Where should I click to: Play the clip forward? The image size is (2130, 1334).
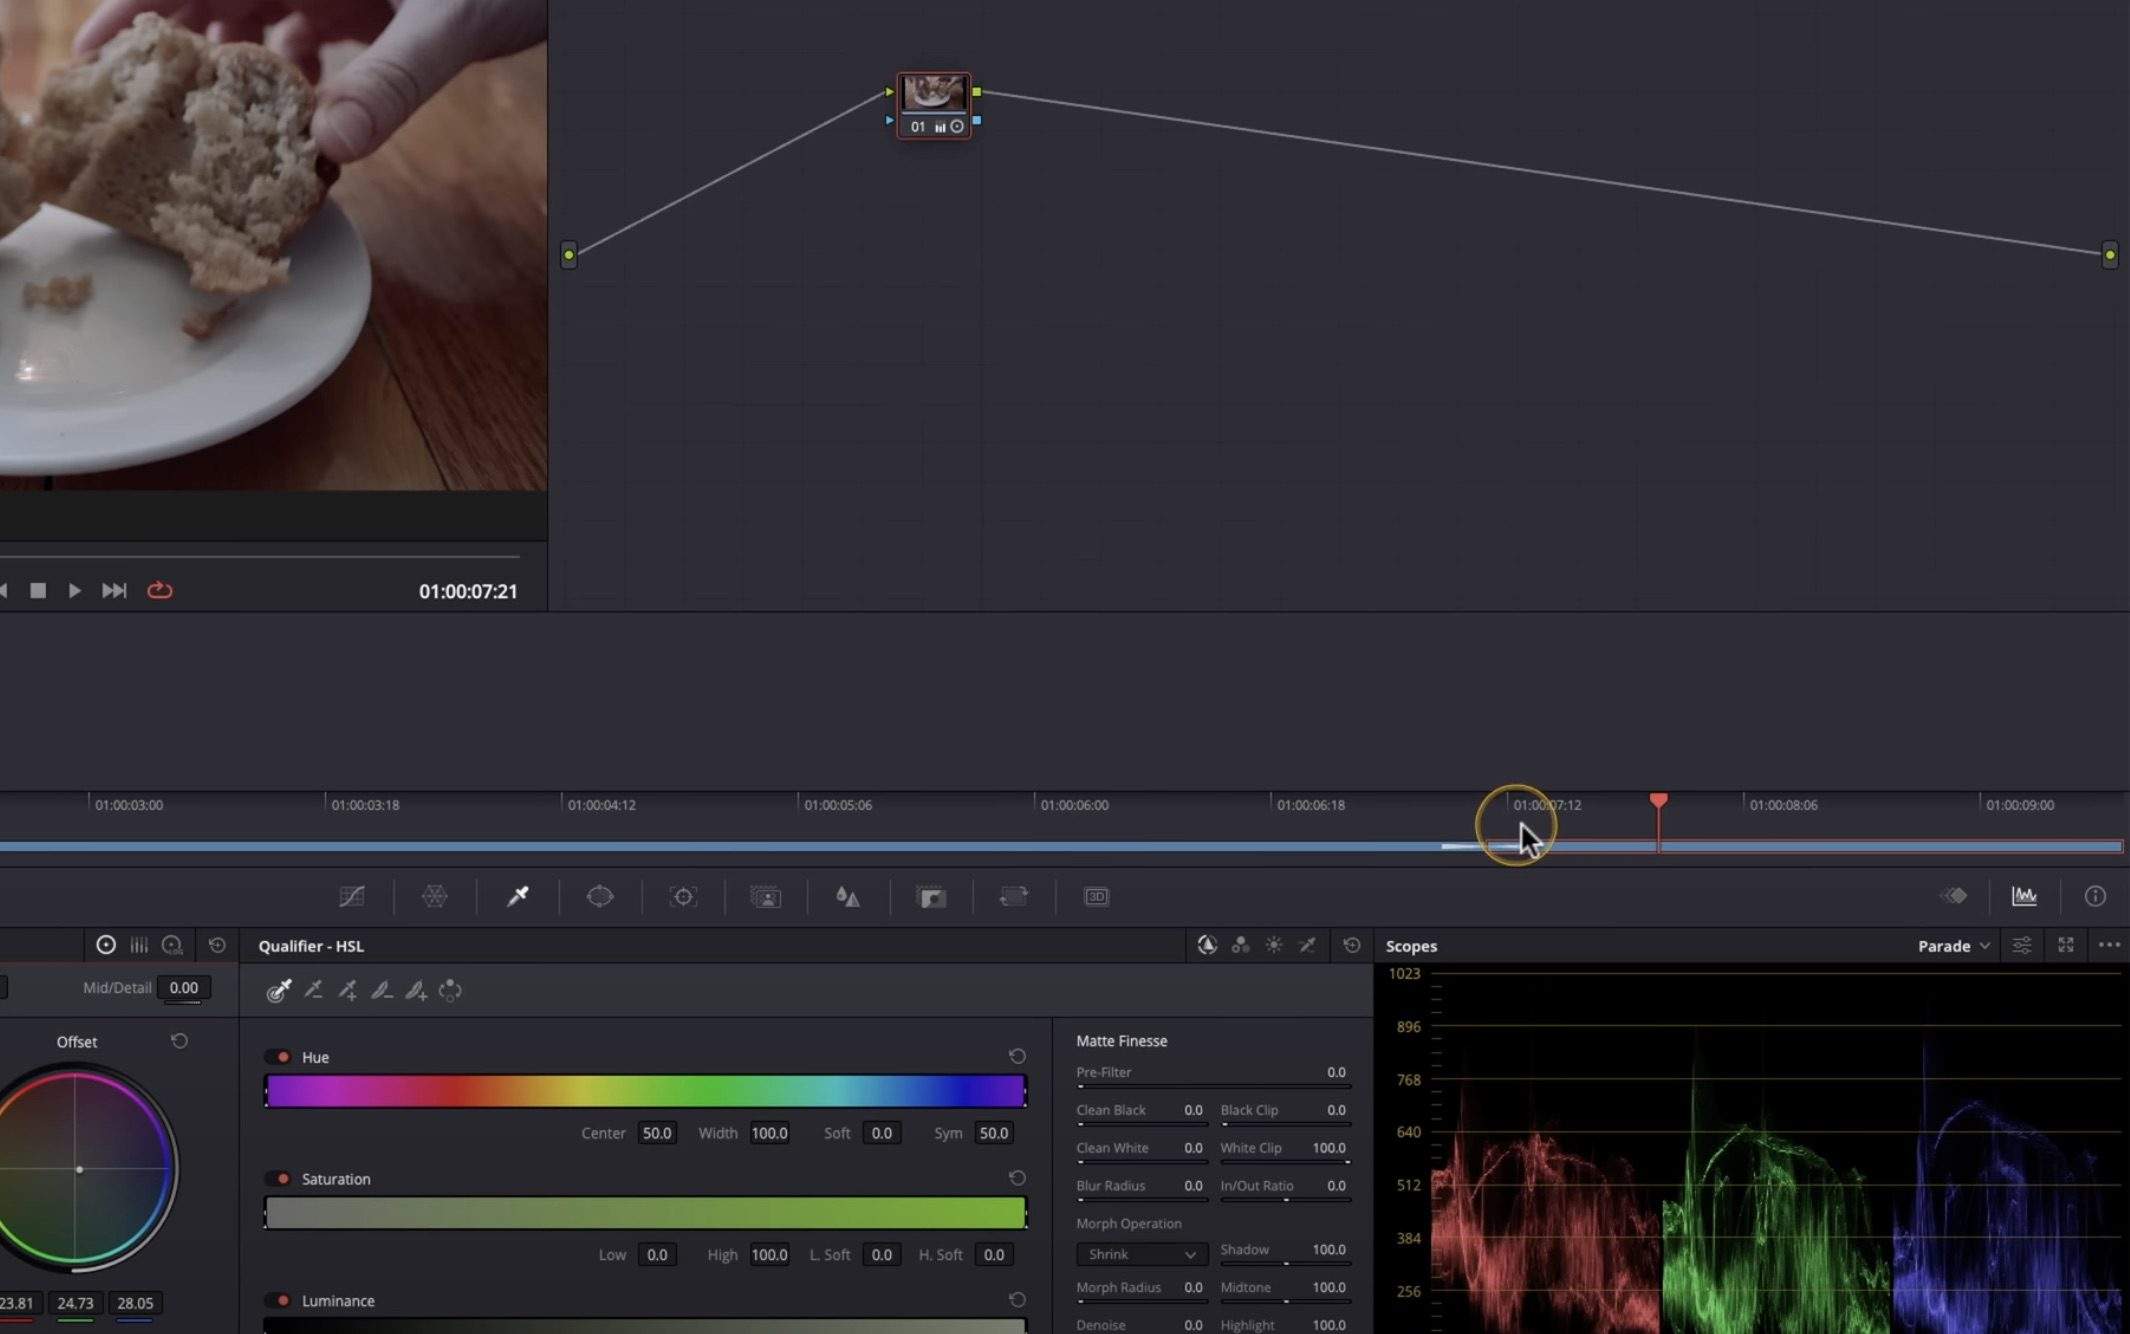75,590
